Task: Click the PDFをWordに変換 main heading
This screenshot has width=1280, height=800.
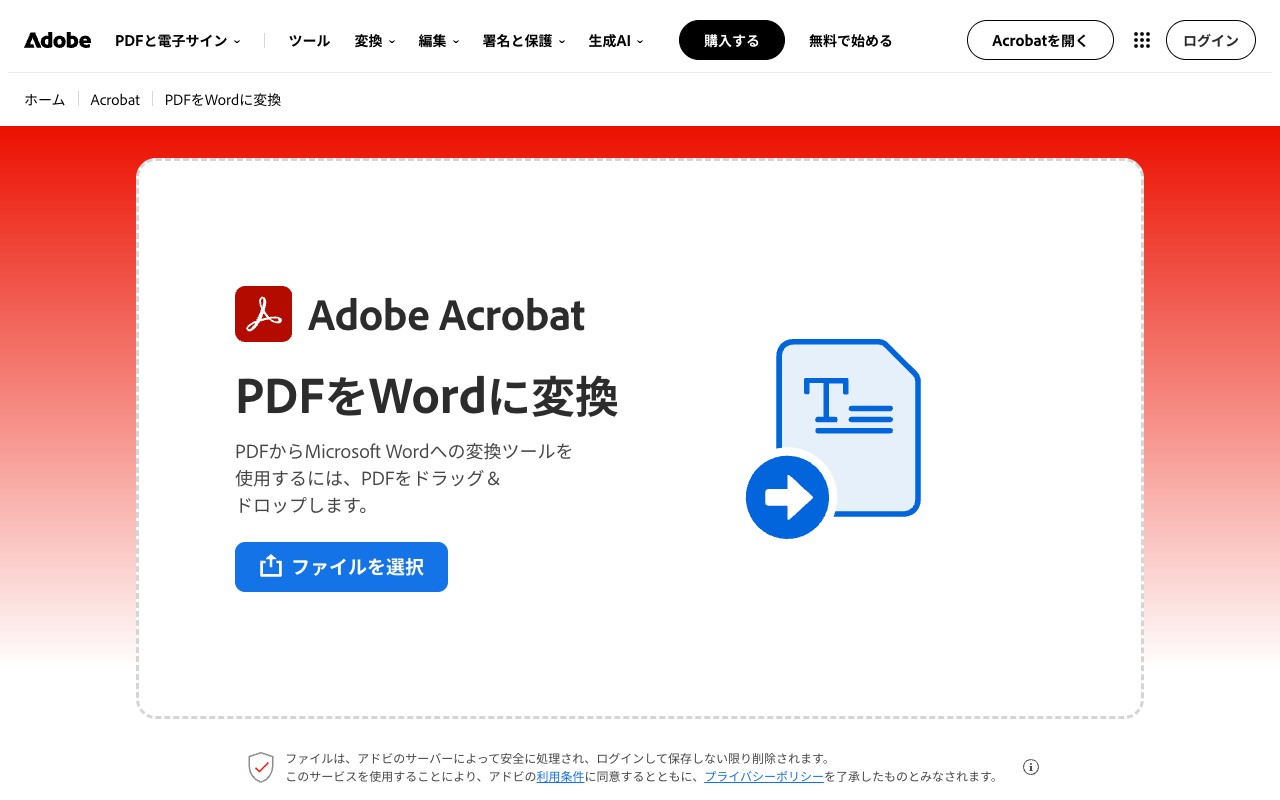Action: [427, 396]
